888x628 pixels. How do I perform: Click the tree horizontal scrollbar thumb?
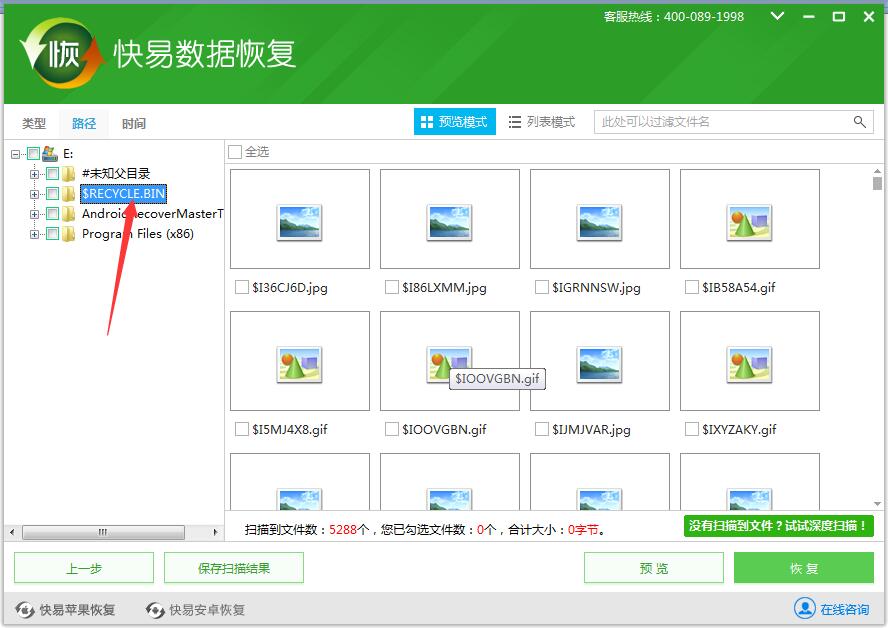point(103,532)
